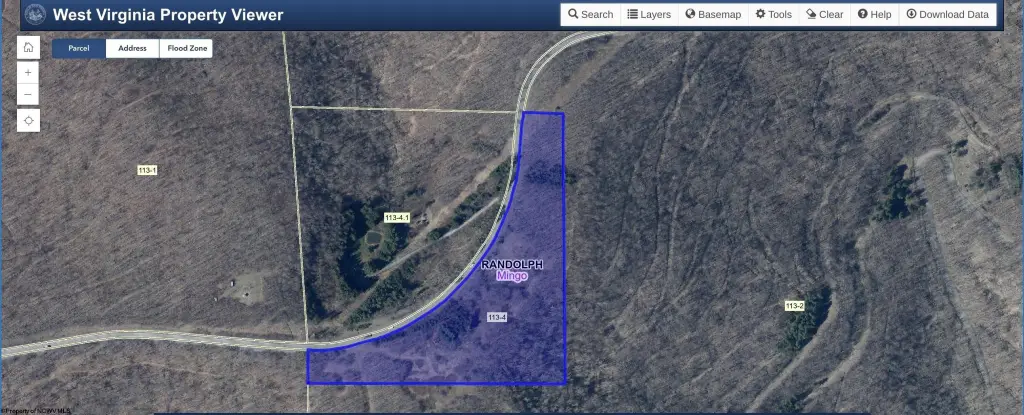Open the Layers panel
This screenshot has width=1024, height=415.
(x=649, y=14)
